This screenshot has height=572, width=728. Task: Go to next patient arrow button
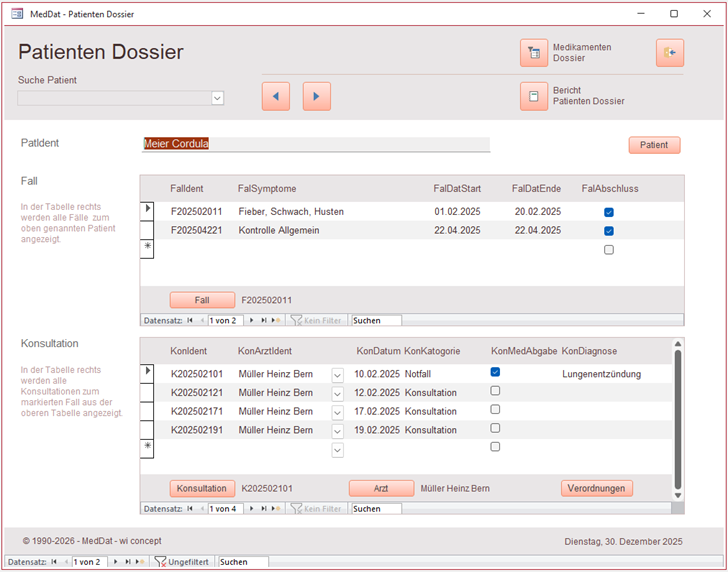pos(317,96)
